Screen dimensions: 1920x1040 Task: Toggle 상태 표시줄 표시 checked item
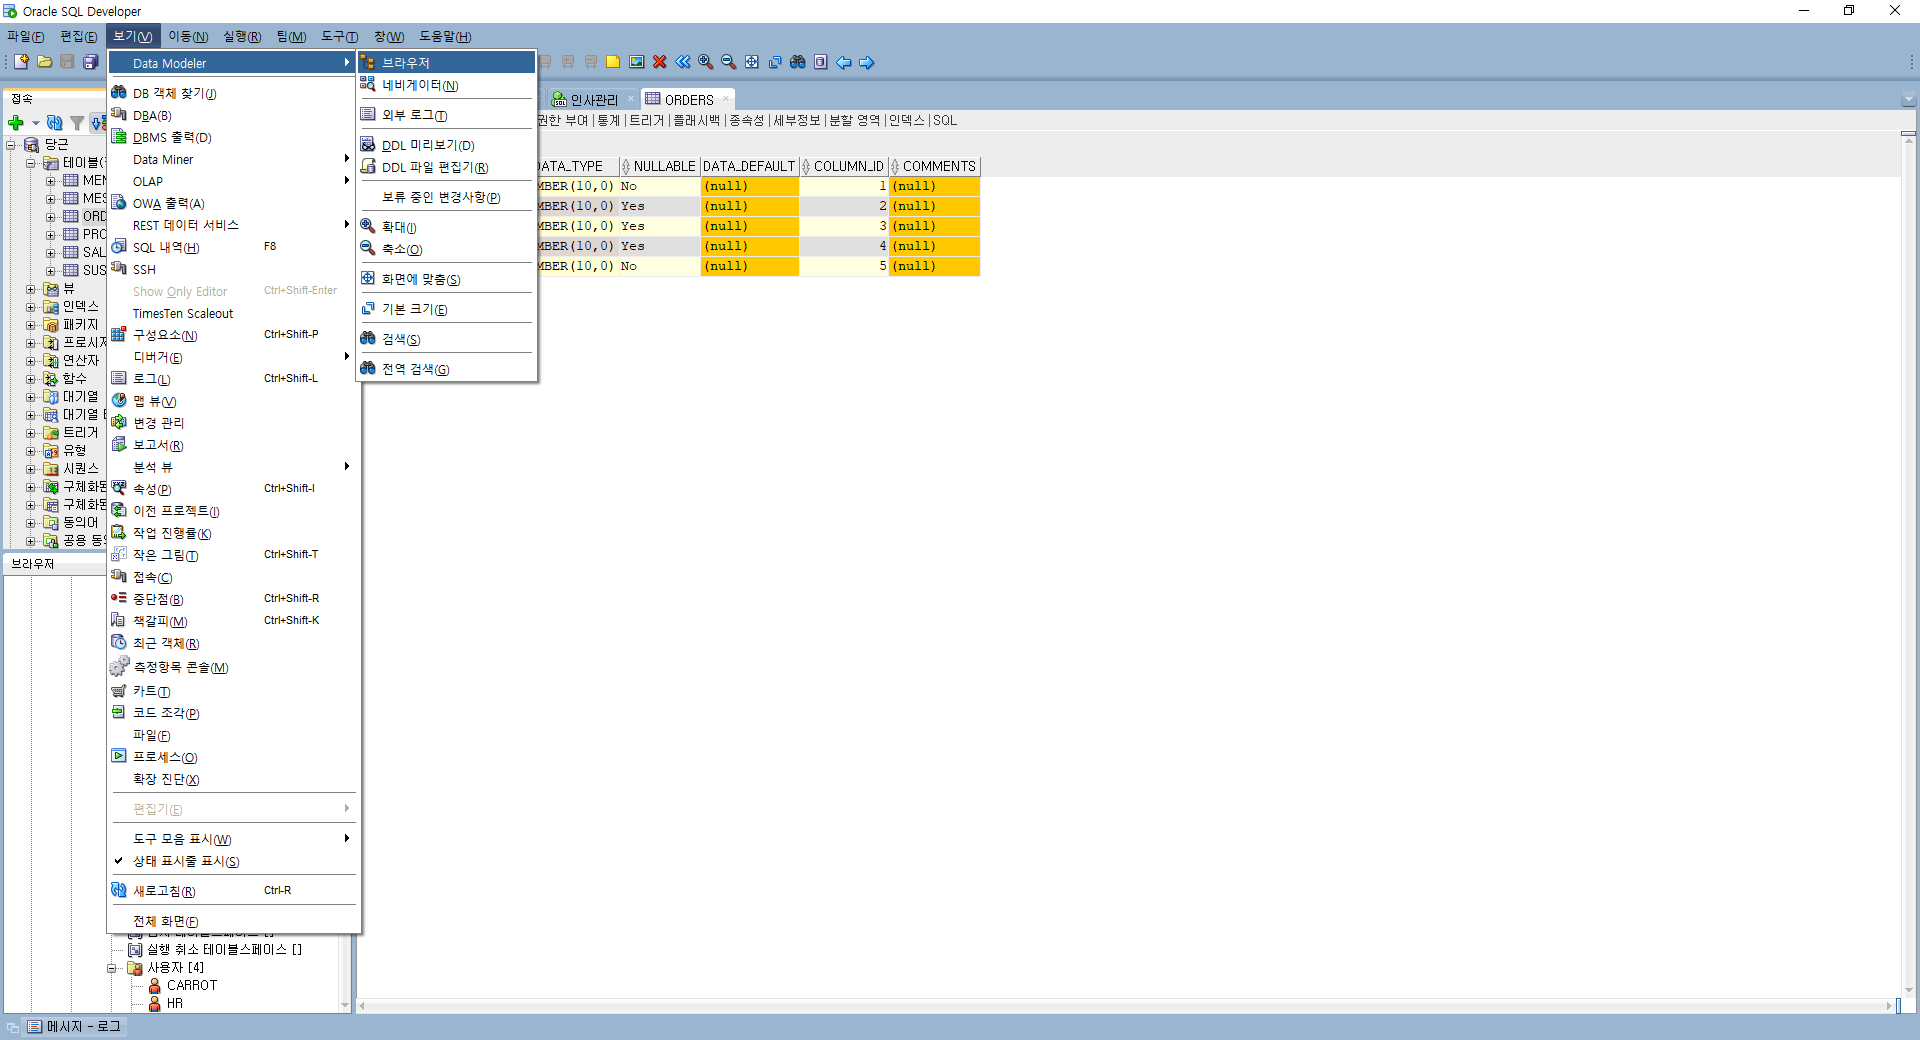click(x=232, y=861)
